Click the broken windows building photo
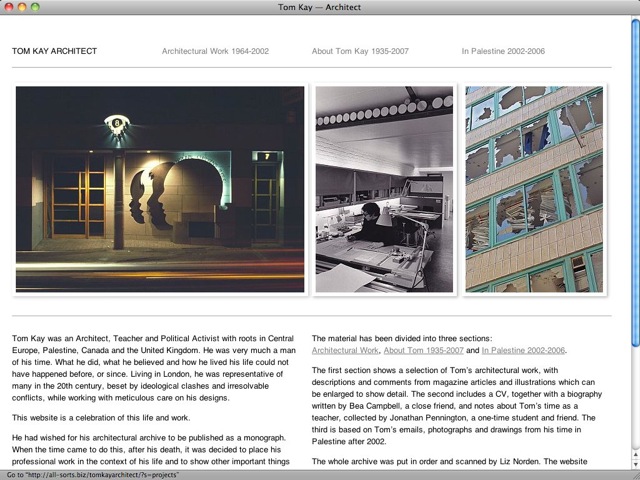 [534, 189]
